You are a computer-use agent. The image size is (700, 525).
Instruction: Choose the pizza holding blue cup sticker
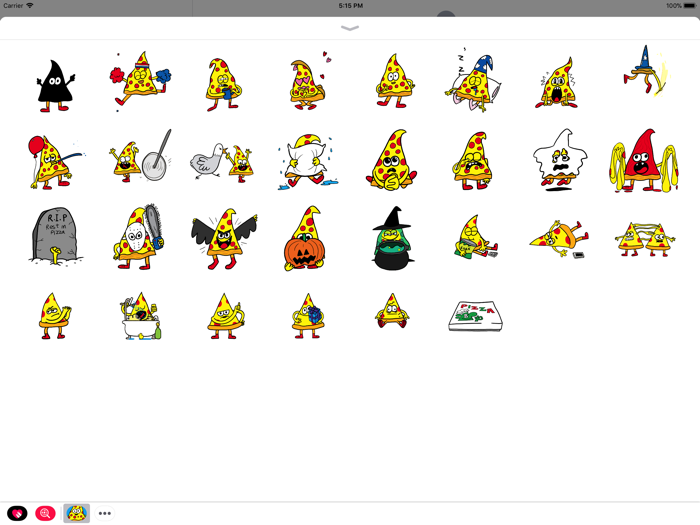coord(223,84)
